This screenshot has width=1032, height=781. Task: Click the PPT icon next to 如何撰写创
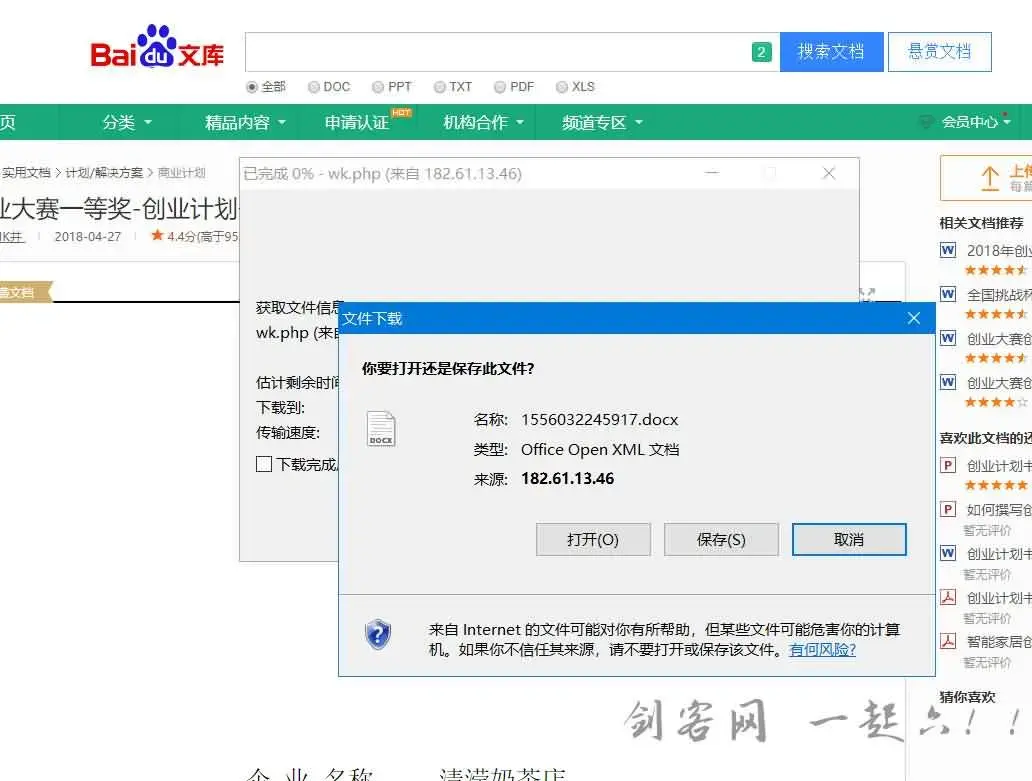coord(948,509)
